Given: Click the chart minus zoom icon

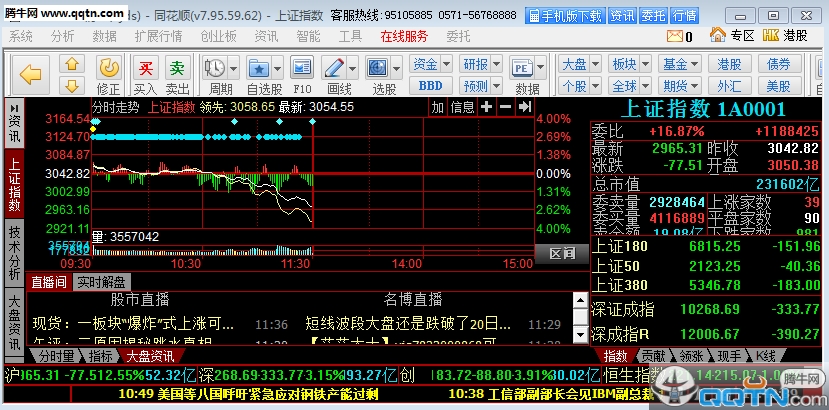Looking at the screenshot, I should click(505, 107).
